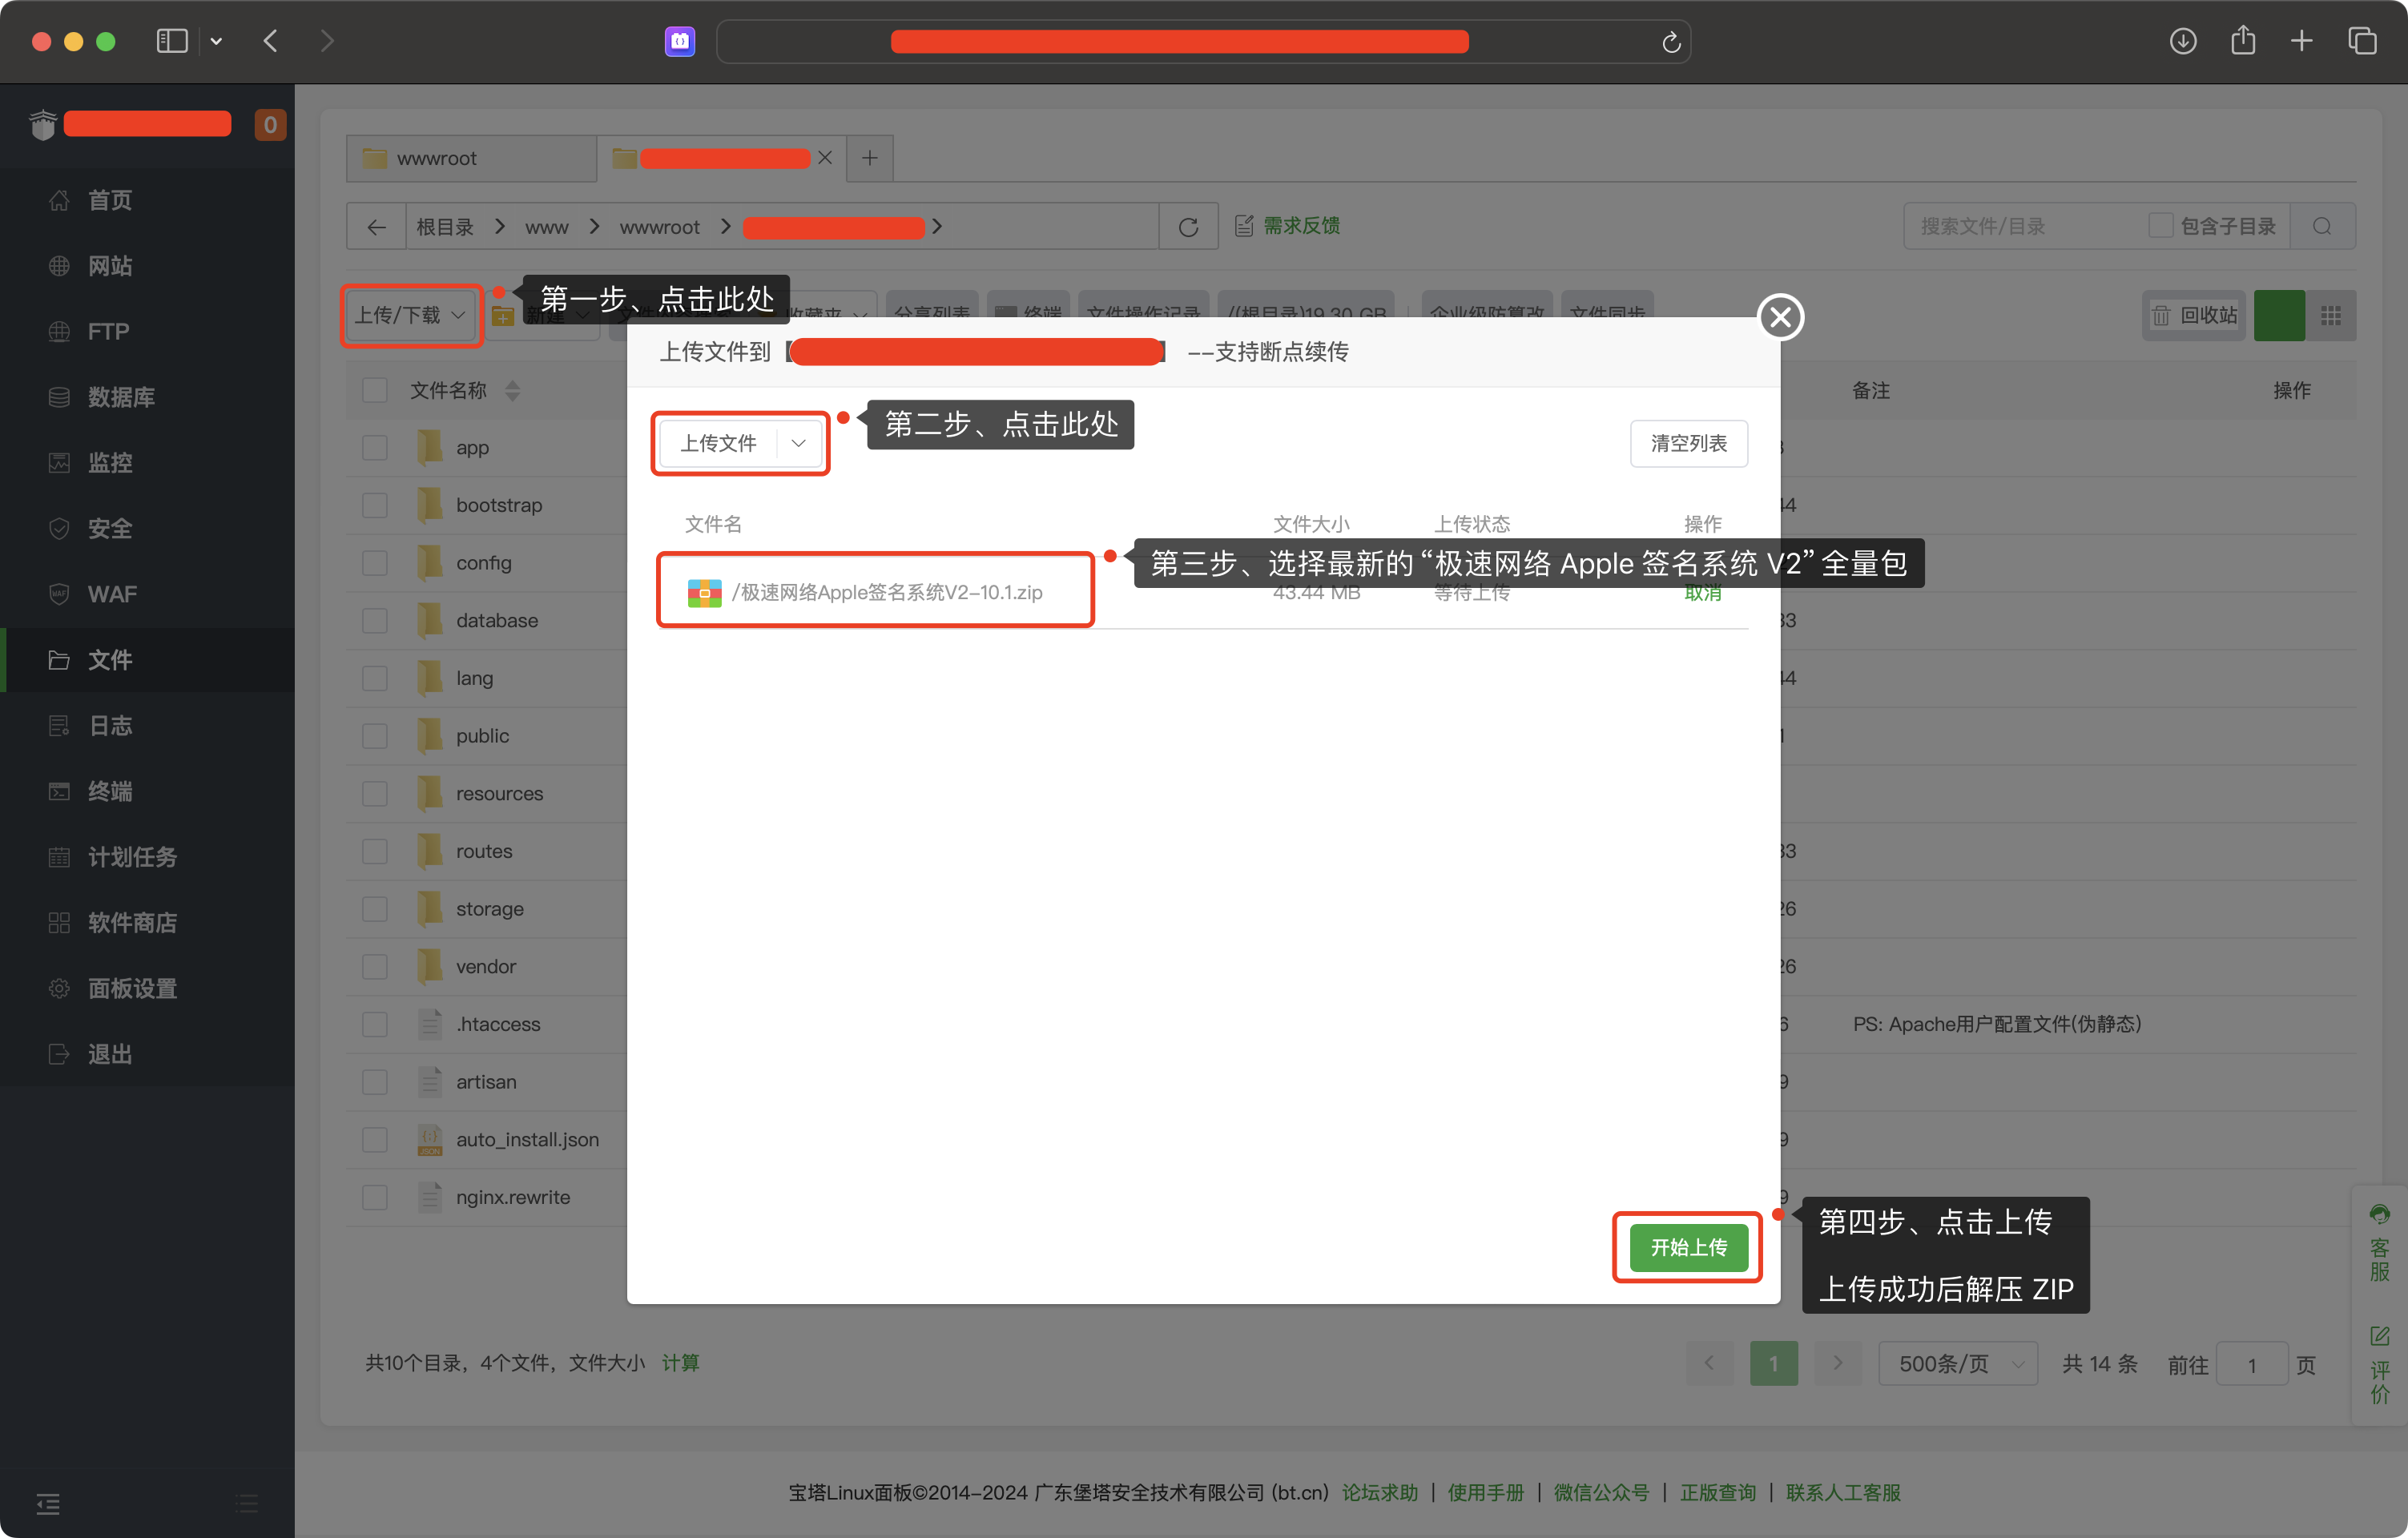Open the 500条/页 page size dropdown
Image resolution: width=2408 pixels, height=1538 pixels.
(1957, 1364)
